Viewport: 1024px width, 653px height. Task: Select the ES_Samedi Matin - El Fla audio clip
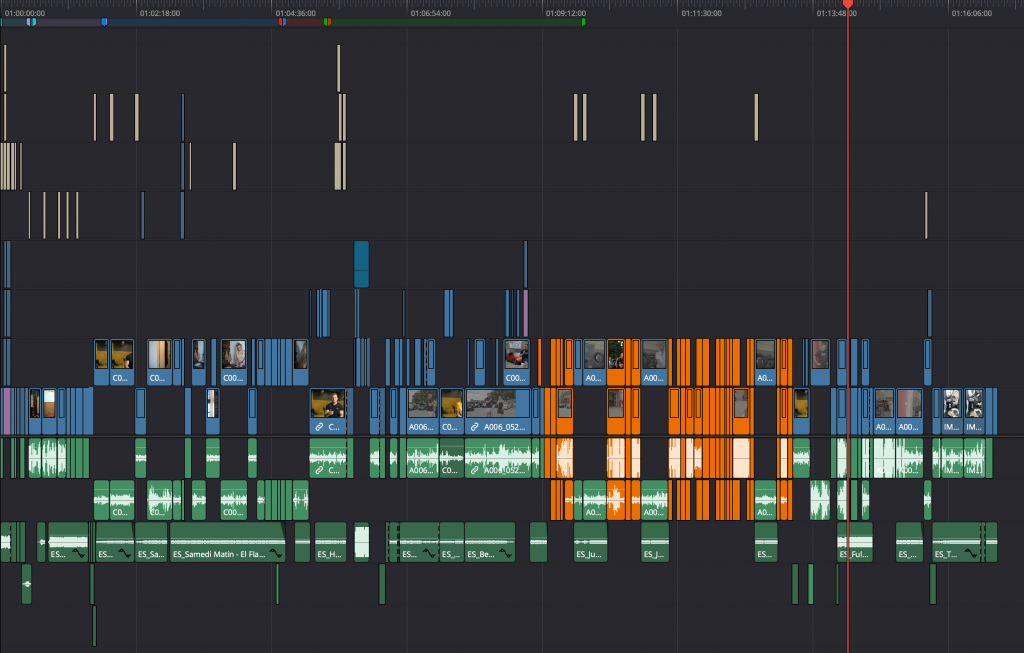(227, 542)
